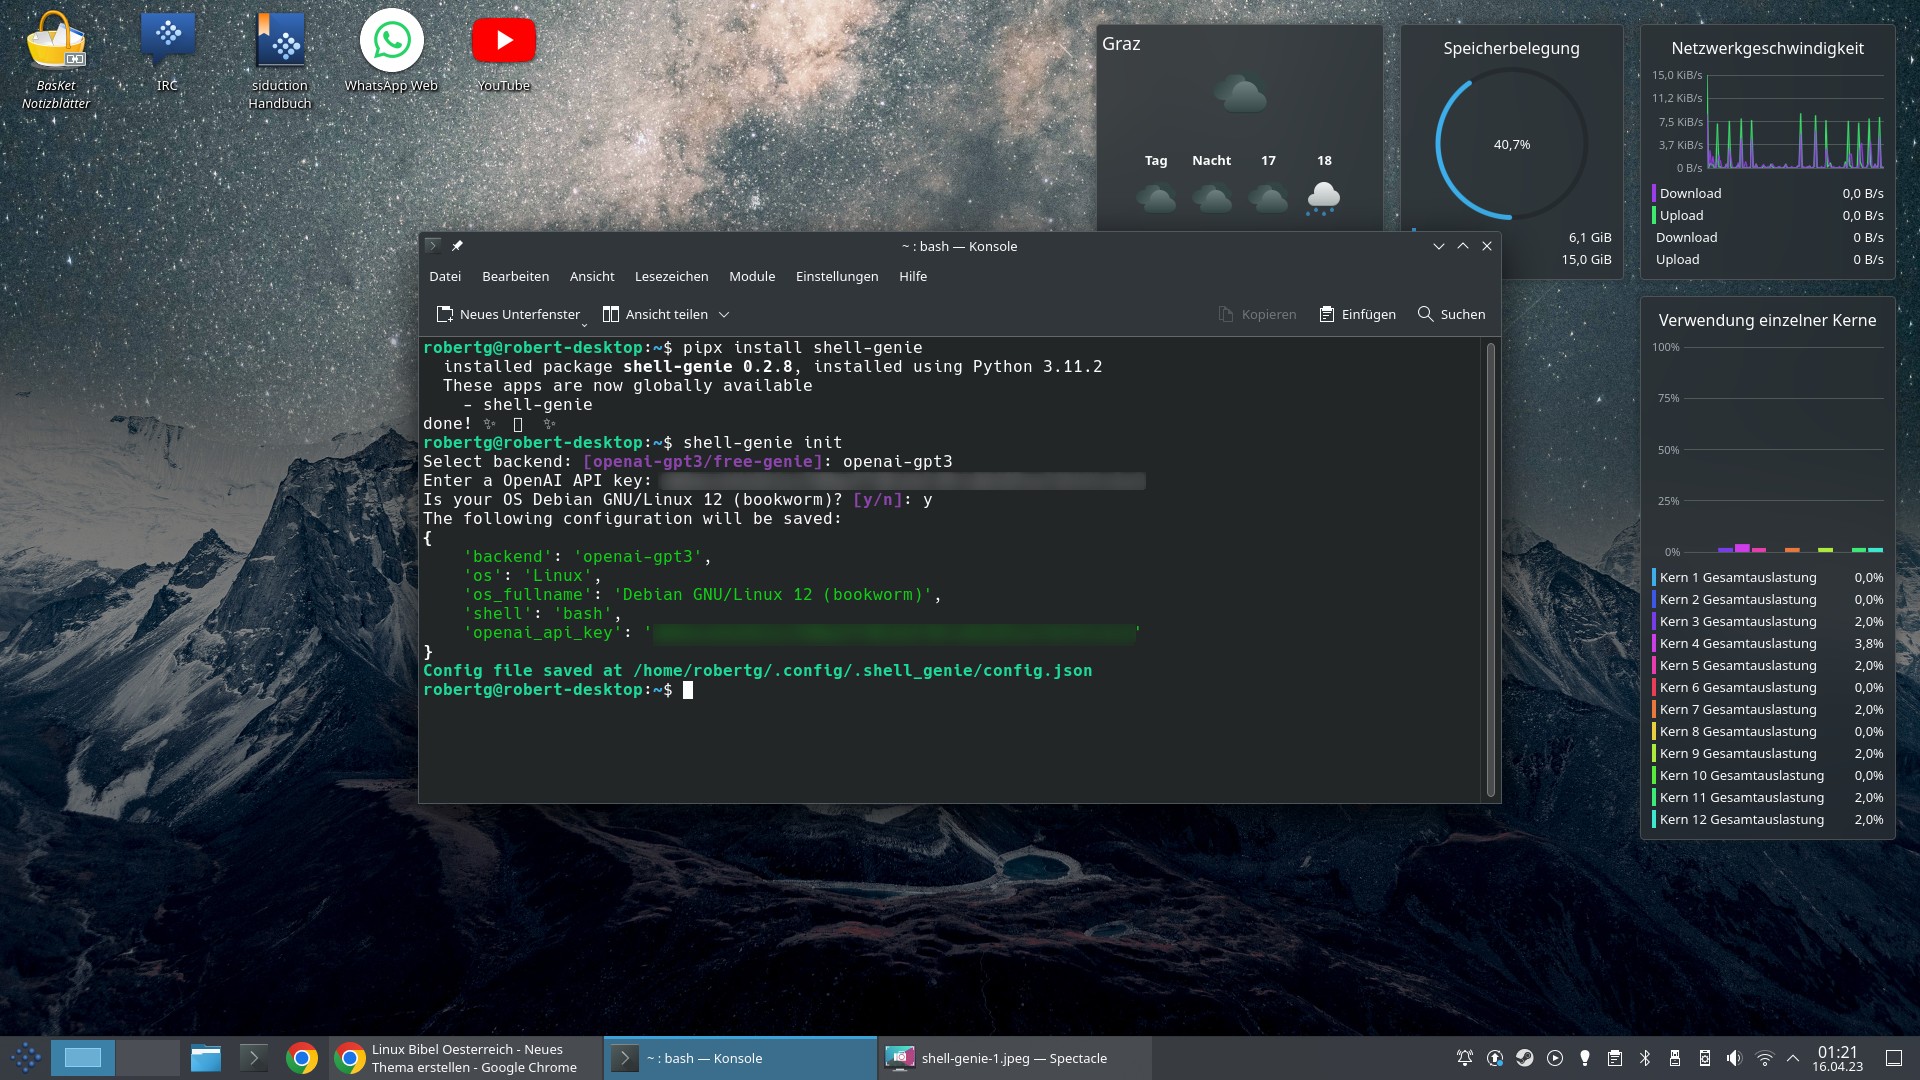Open the Einstellungen menu in Konsole
The width and height of the screenshot is (1920, 1080).
[x=837, y=276]
